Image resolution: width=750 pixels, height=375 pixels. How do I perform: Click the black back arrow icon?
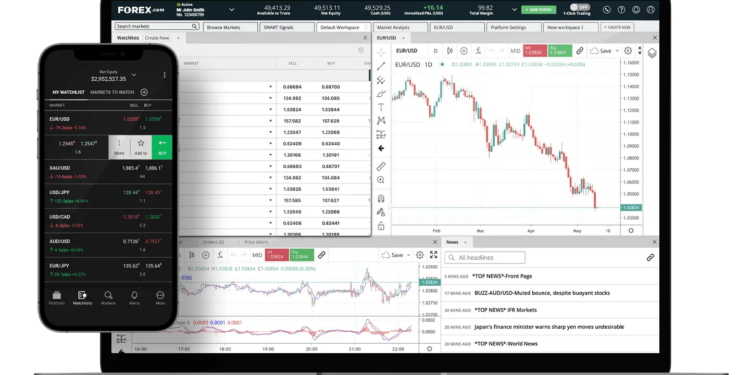[x=381, y=148]
